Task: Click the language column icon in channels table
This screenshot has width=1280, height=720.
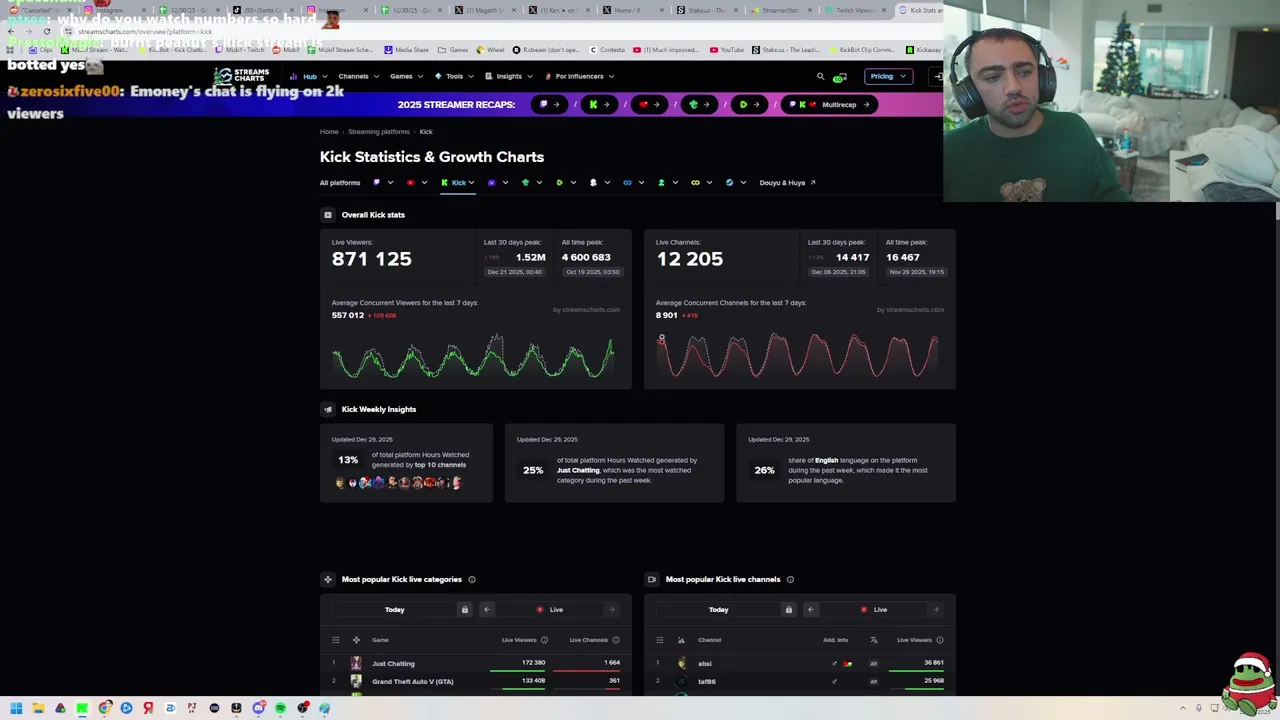Action: (x=874, y=640)
